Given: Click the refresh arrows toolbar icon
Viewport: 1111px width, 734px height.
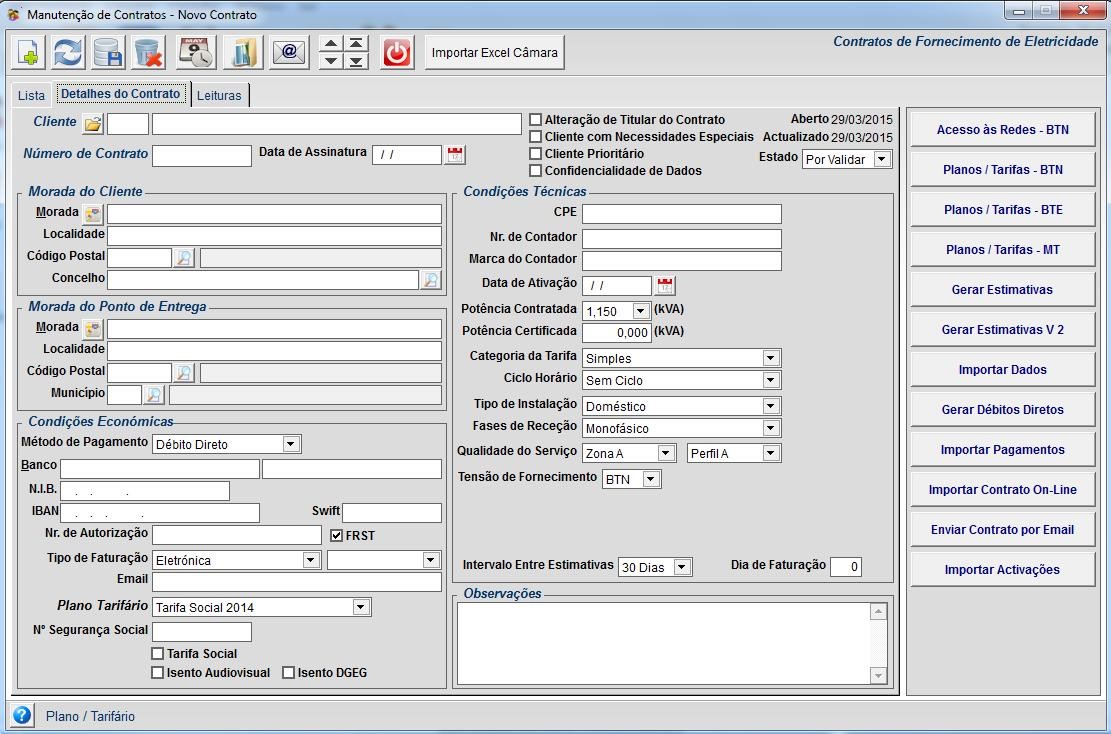Looking at the screenshot, I should tap(68, 53).
